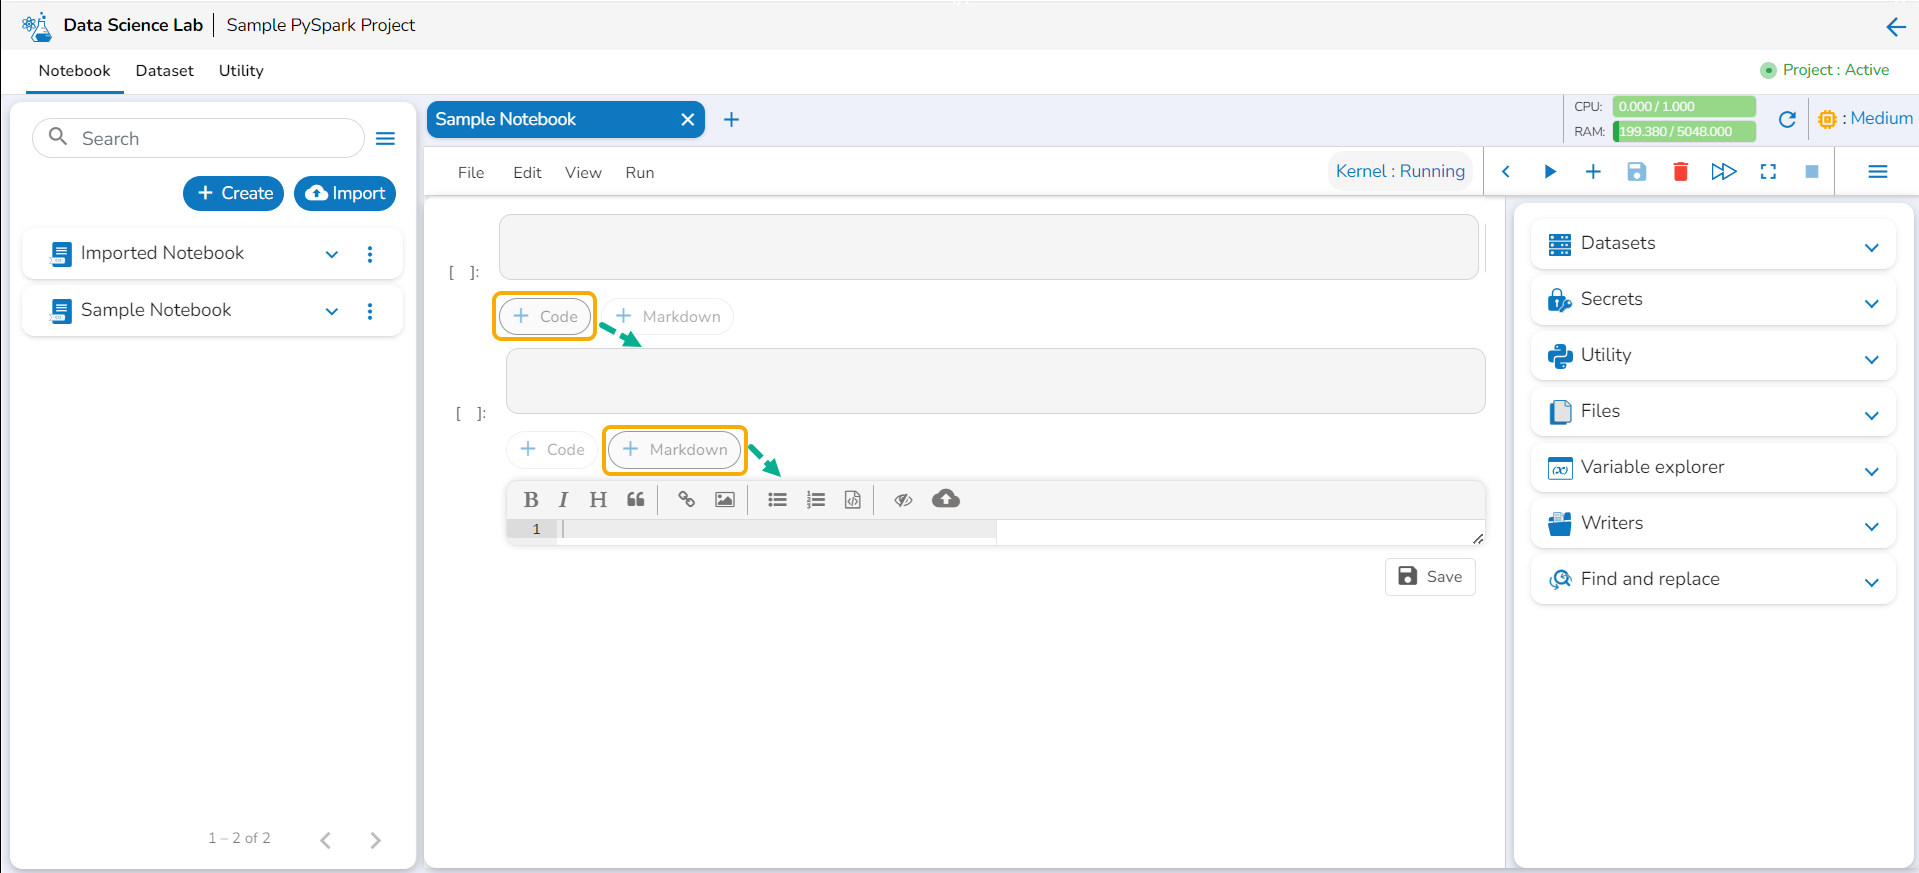Click the Create notebook button
The height and width of the screenshot is (873, 1919).
tap(234, 193)
